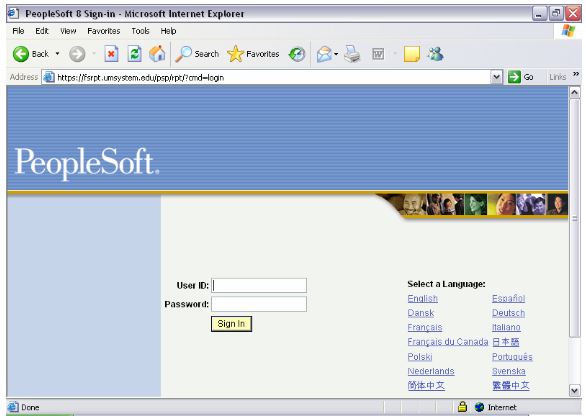Close the Internet Explorer window

tap(573, 14)
